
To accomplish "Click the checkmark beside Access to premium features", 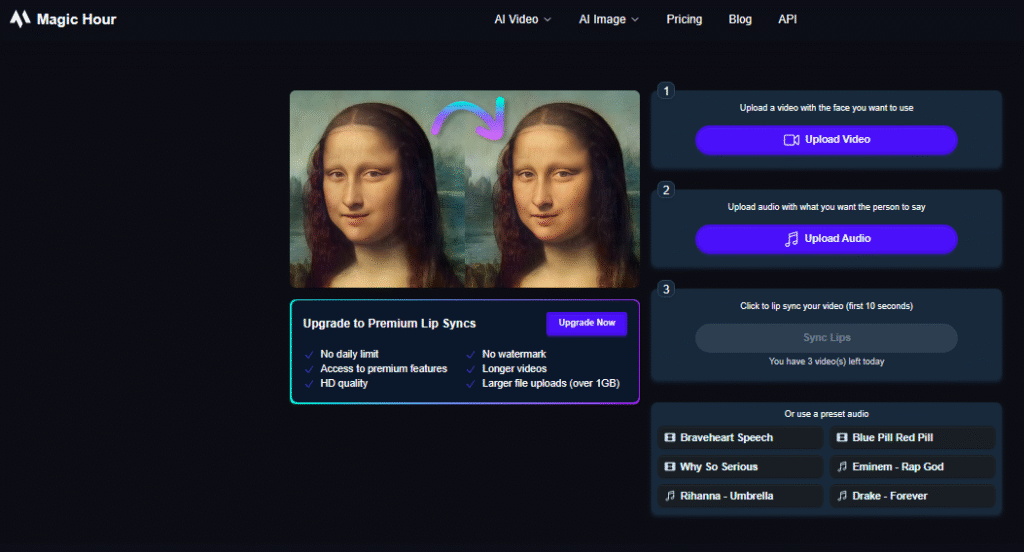I will (309, 369).
